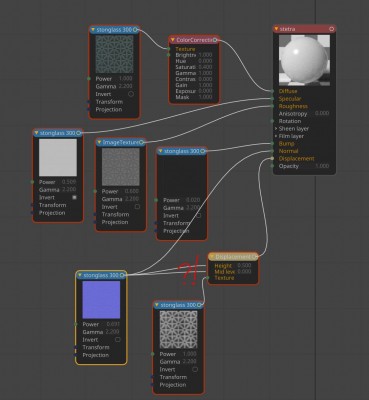Click the Texture input pin of the Displacement node

click(x=208, y=278)
